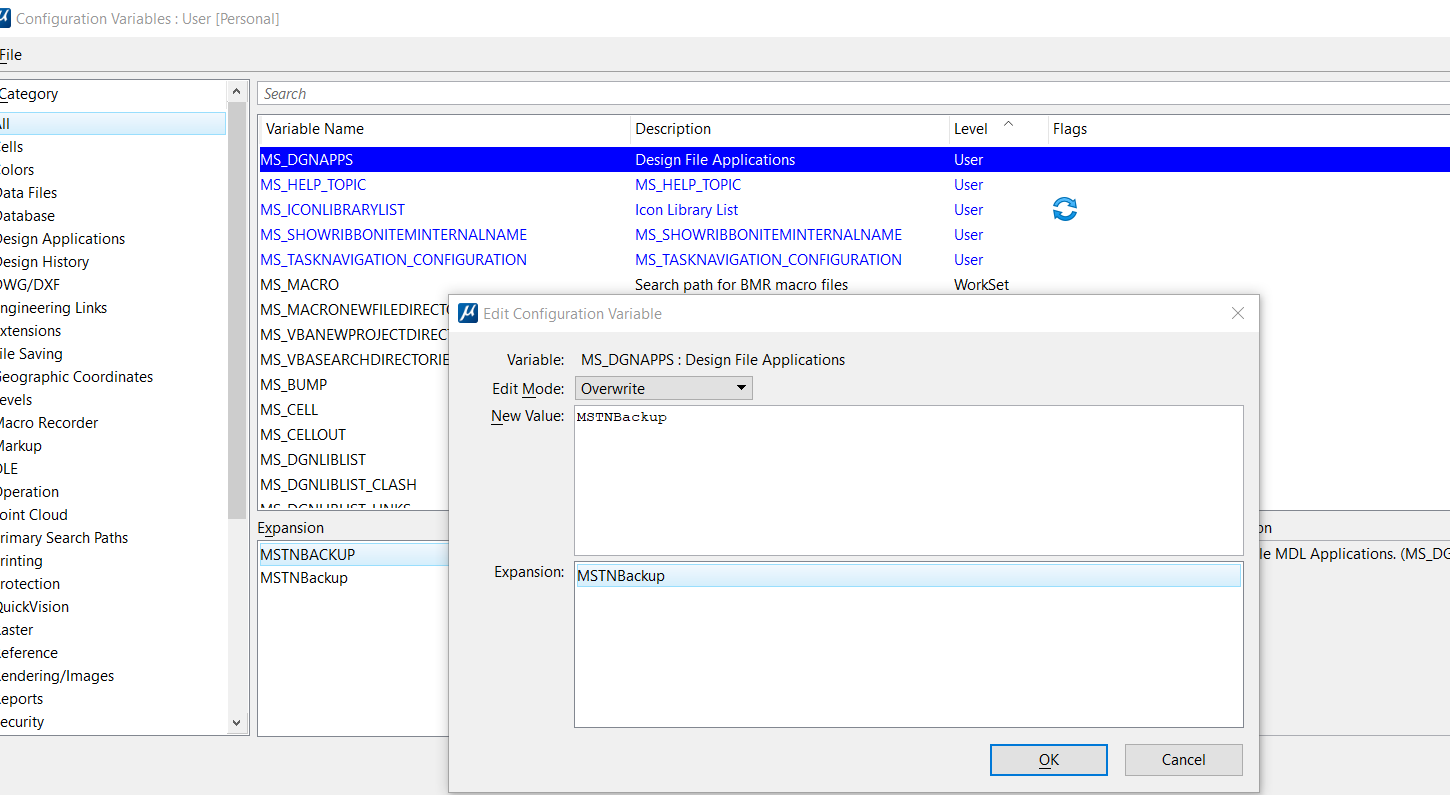The image size is (1450, 795).
Task: Select the Point Cloud category
Action: (33, 515)
